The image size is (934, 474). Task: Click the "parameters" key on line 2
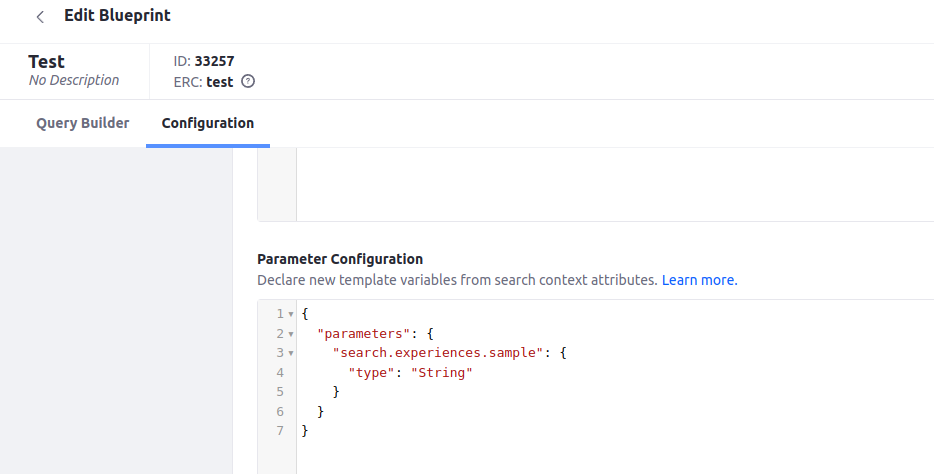tap(363, 333)
